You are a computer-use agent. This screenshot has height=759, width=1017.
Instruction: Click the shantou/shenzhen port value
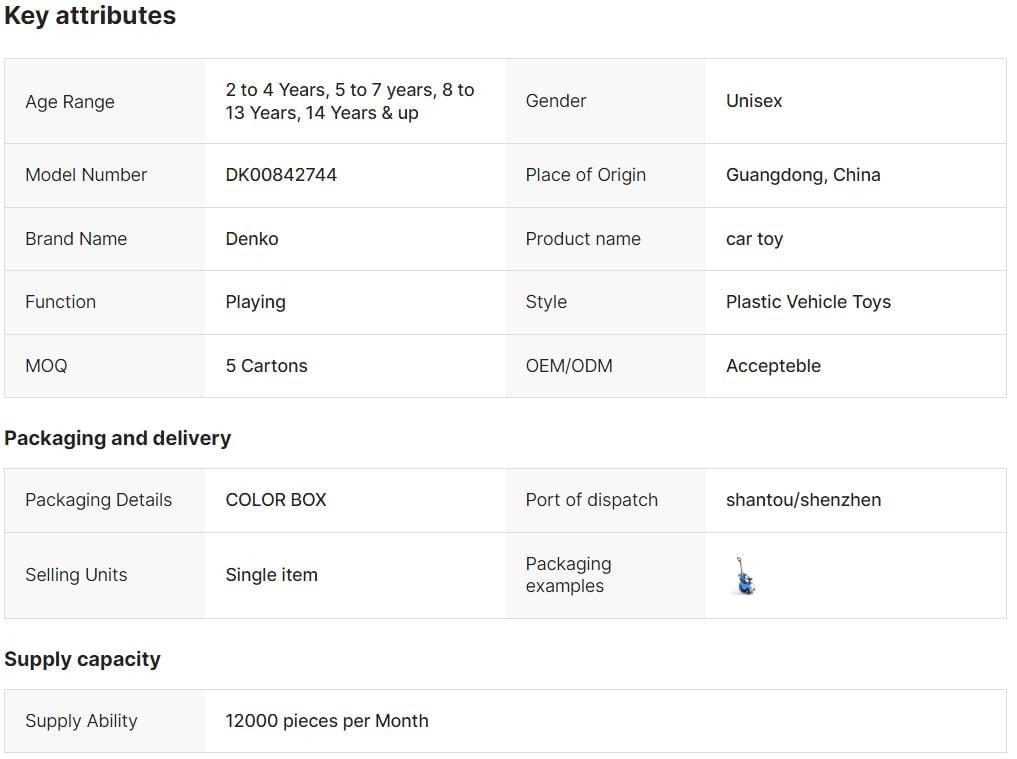coord(803,500)
